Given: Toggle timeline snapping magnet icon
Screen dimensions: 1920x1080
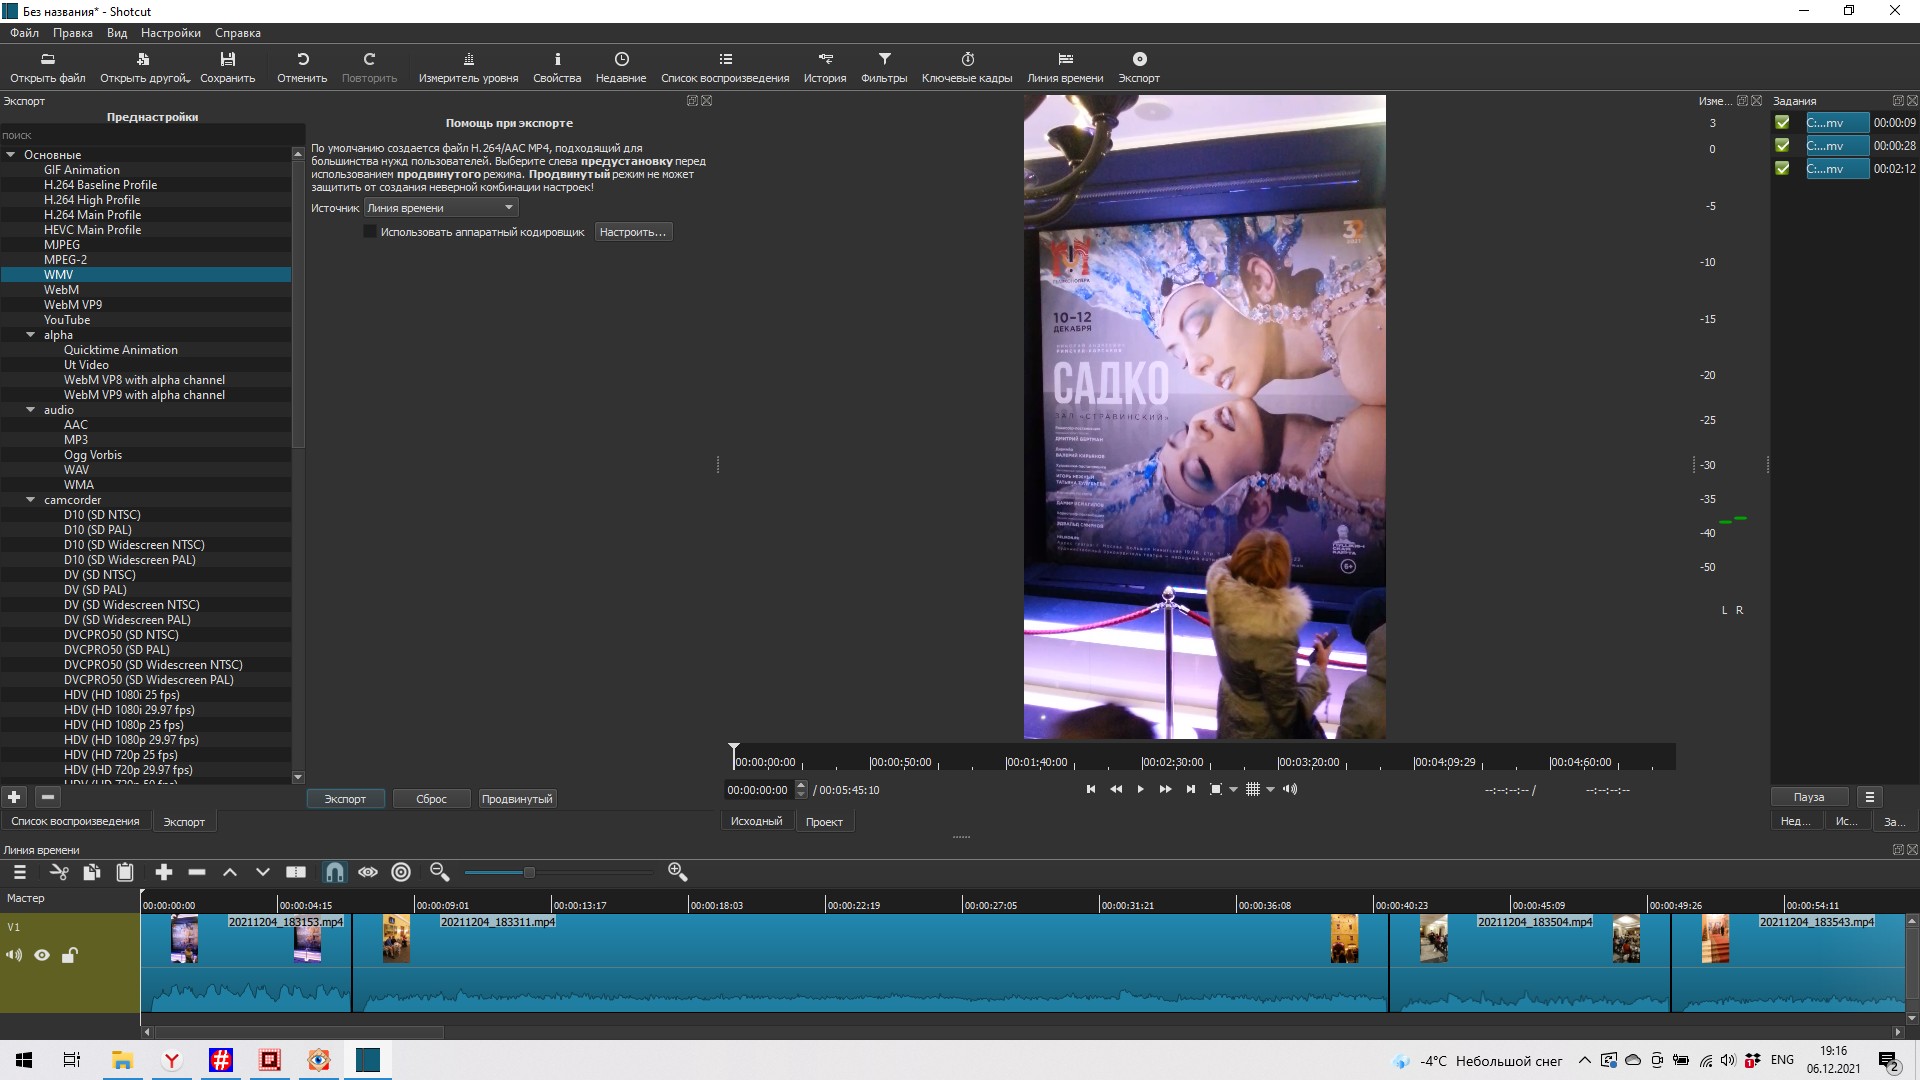Looking at the screenshot, I should 335,872.
